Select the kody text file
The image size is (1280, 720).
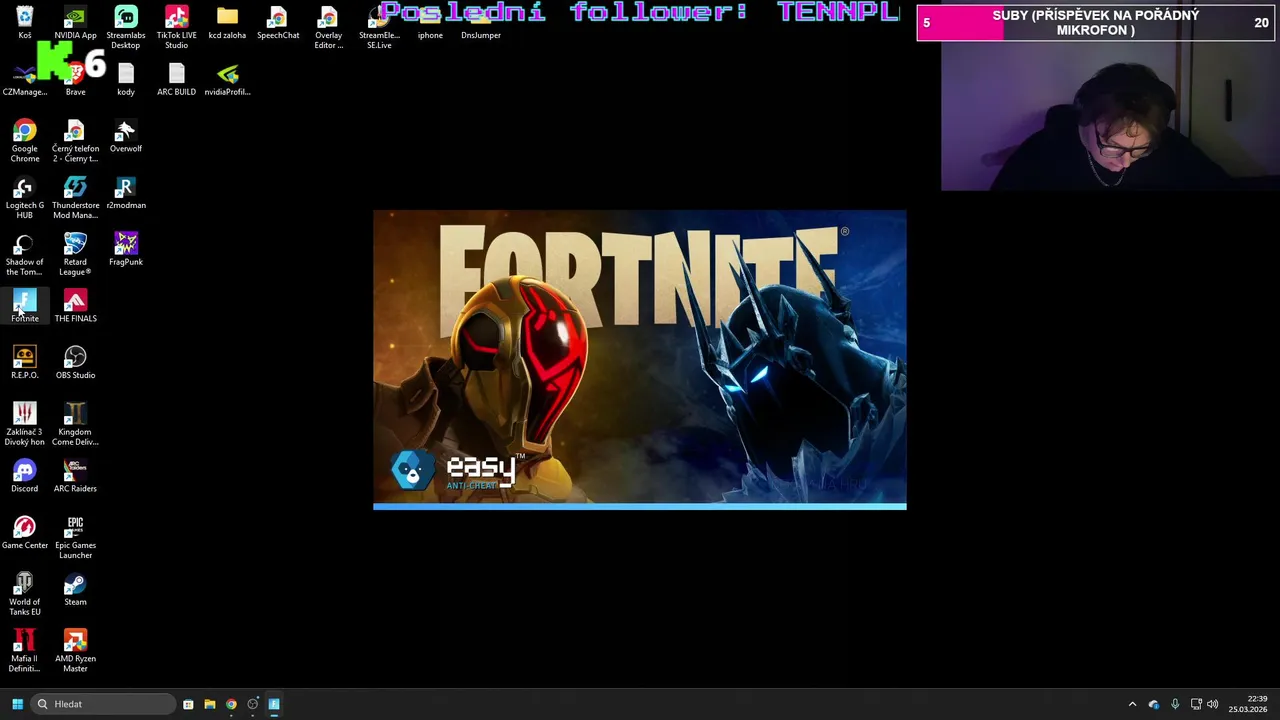126,80
